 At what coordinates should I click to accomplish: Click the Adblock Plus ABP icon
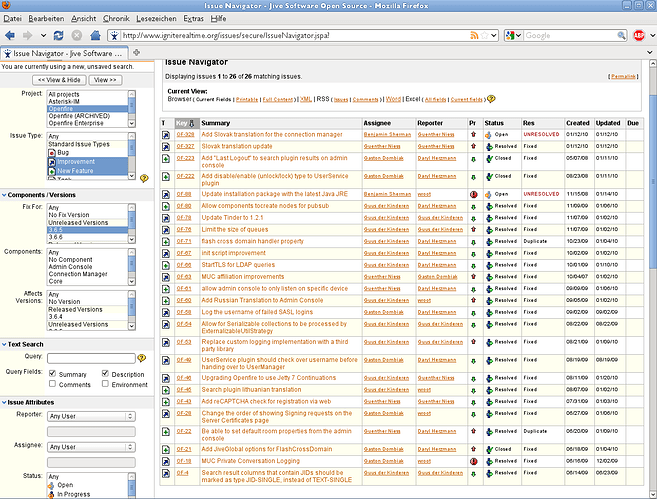click(x=639, y=36)
